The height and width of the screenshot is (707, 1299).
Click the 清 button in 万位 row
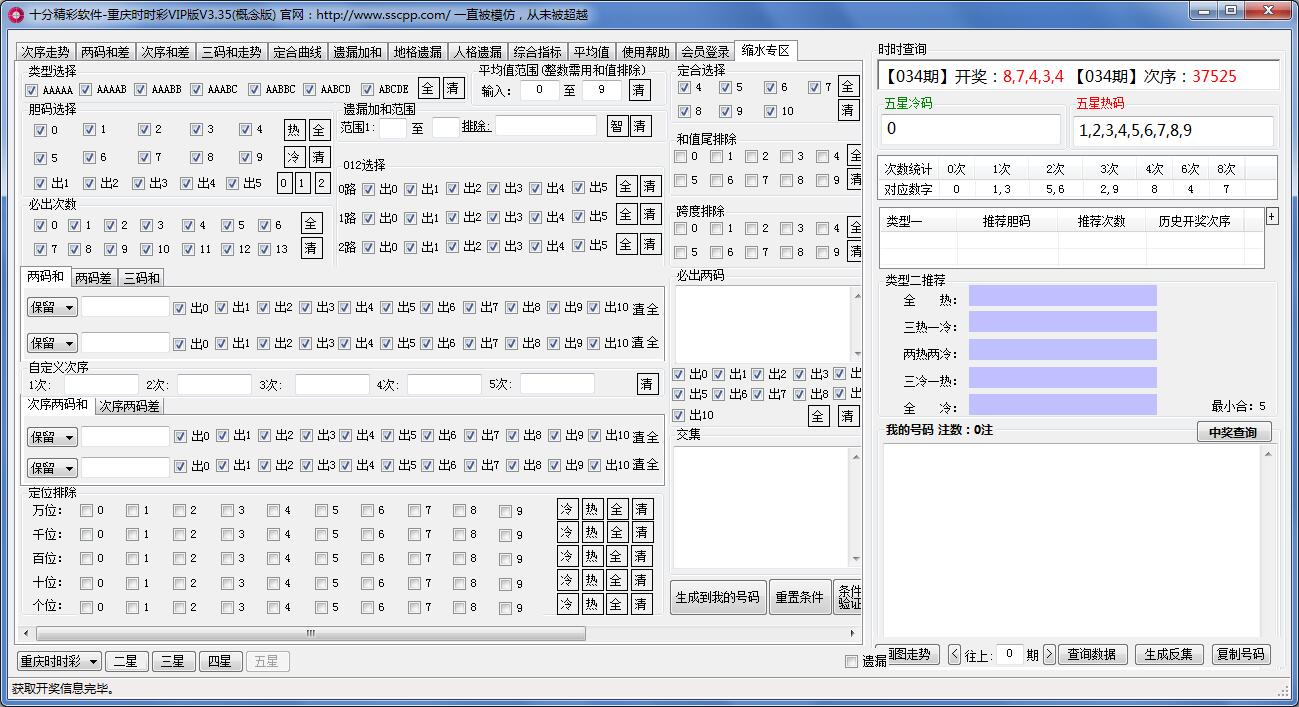click(x=642, y=509)
